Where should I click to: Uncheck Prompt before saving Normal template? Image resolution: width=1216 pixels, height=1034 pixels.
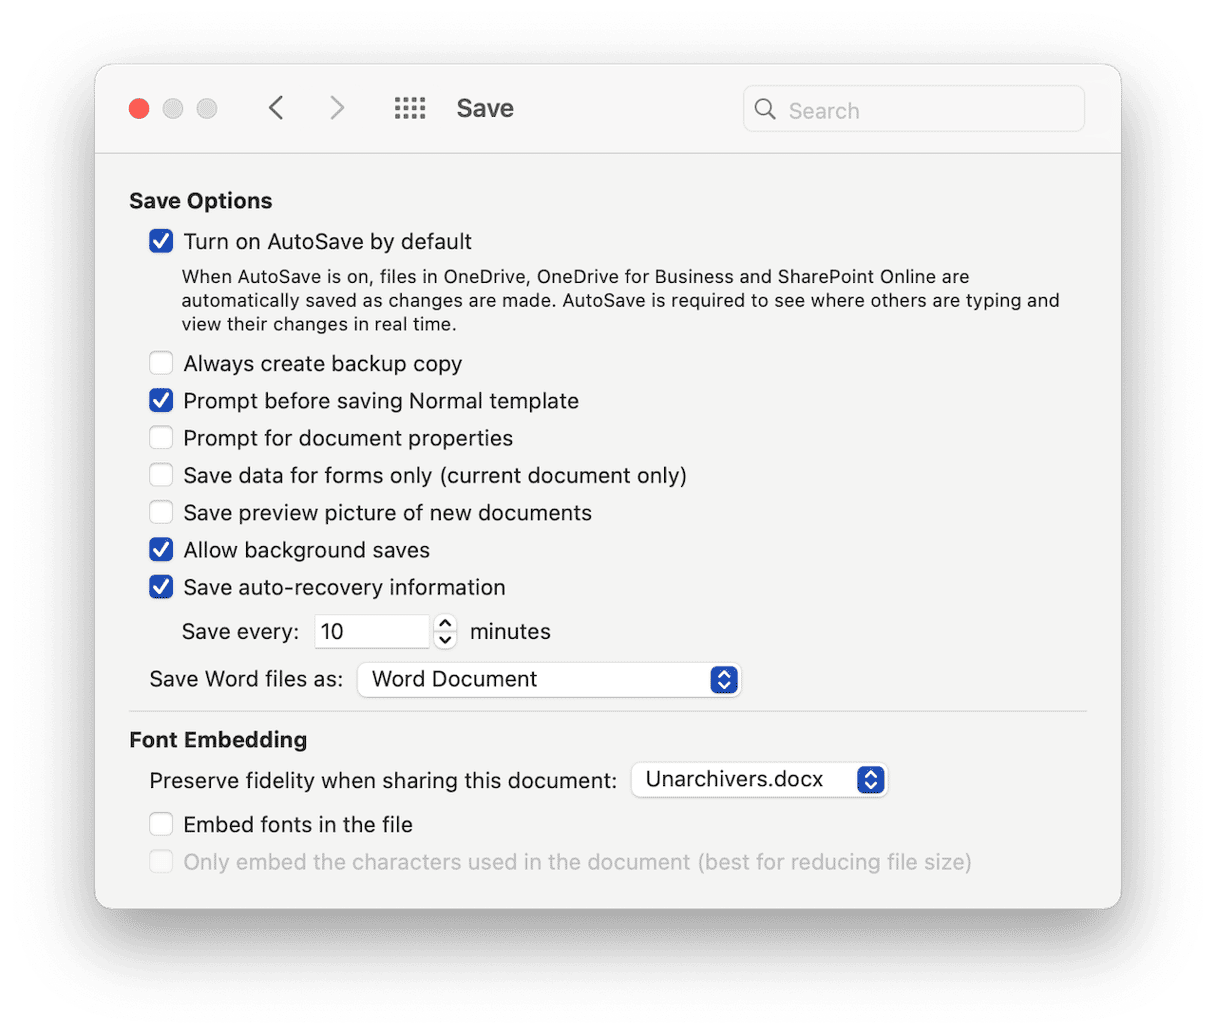pos(161,401)
